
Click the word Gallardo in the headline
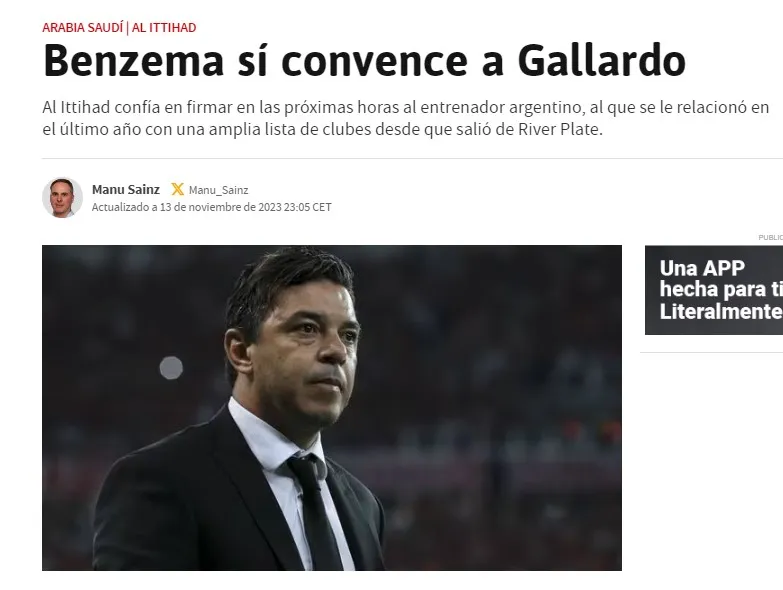pos(602,61)
